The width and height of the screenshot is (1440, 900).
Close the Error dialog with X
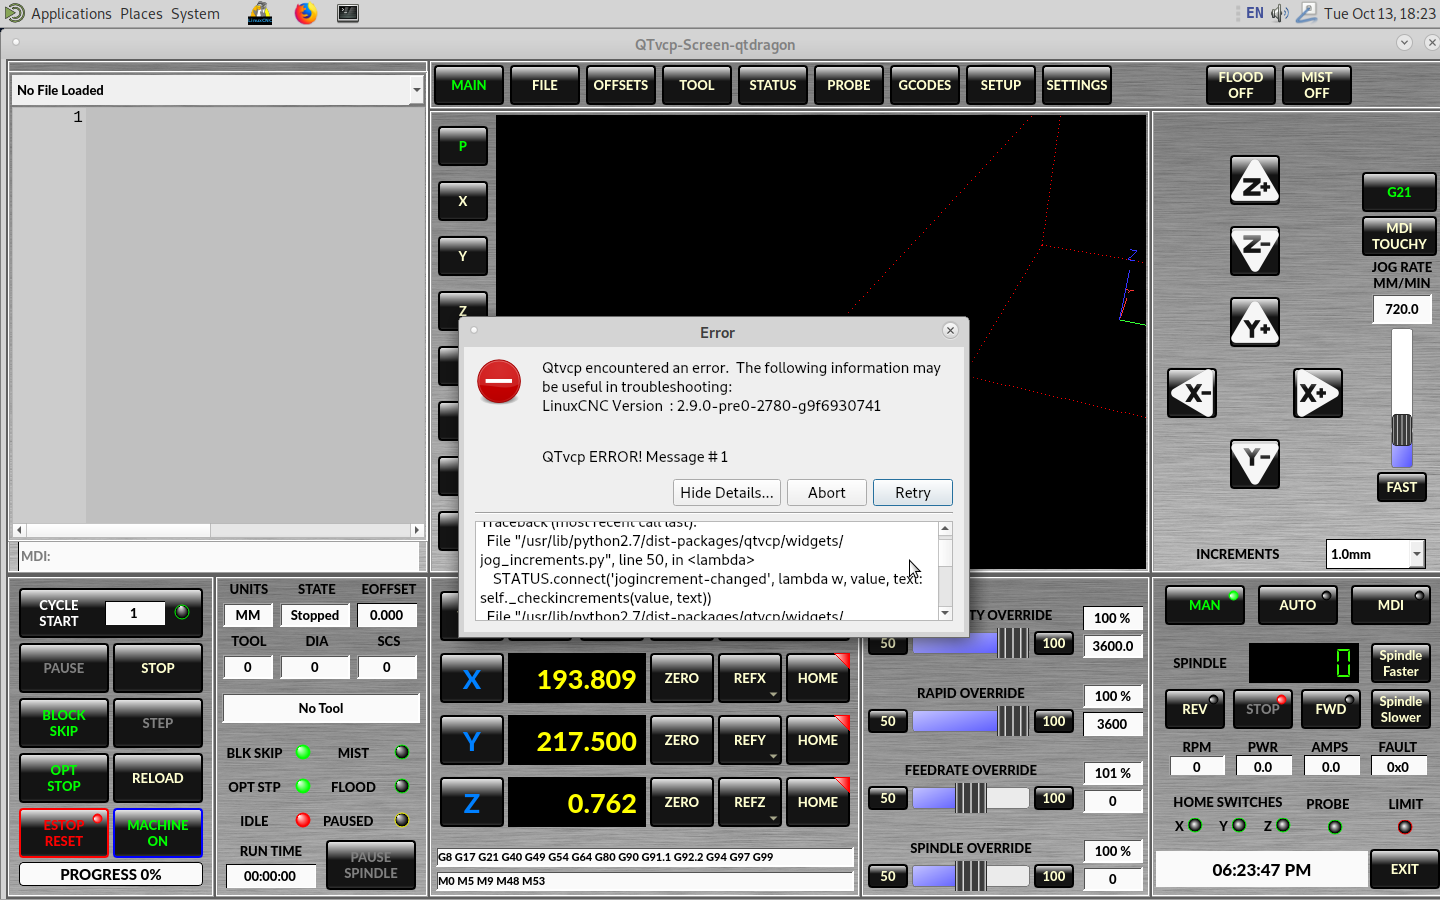click(x=950, y=330)
